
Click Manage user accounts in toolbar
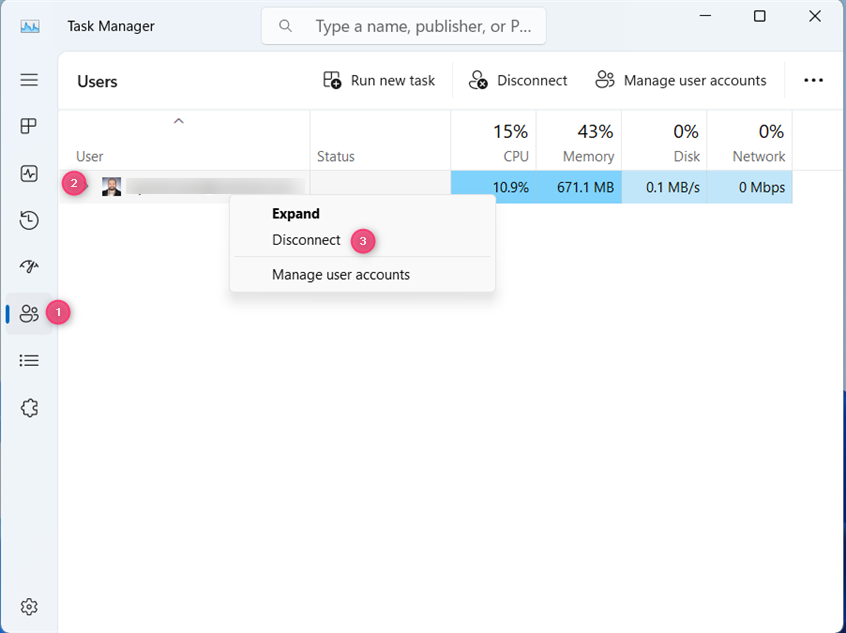tap(680, 80)
